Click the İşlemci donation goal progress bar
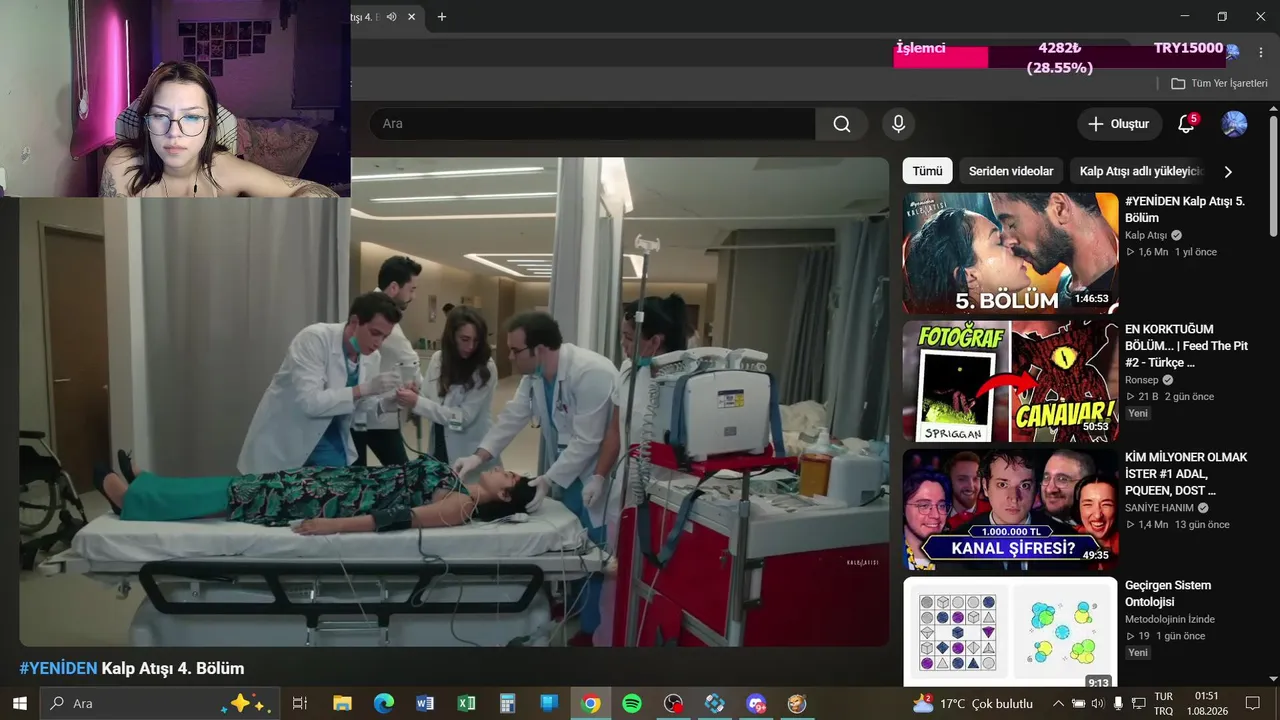Screen dimensions: 1280x720 (1061, 57)
